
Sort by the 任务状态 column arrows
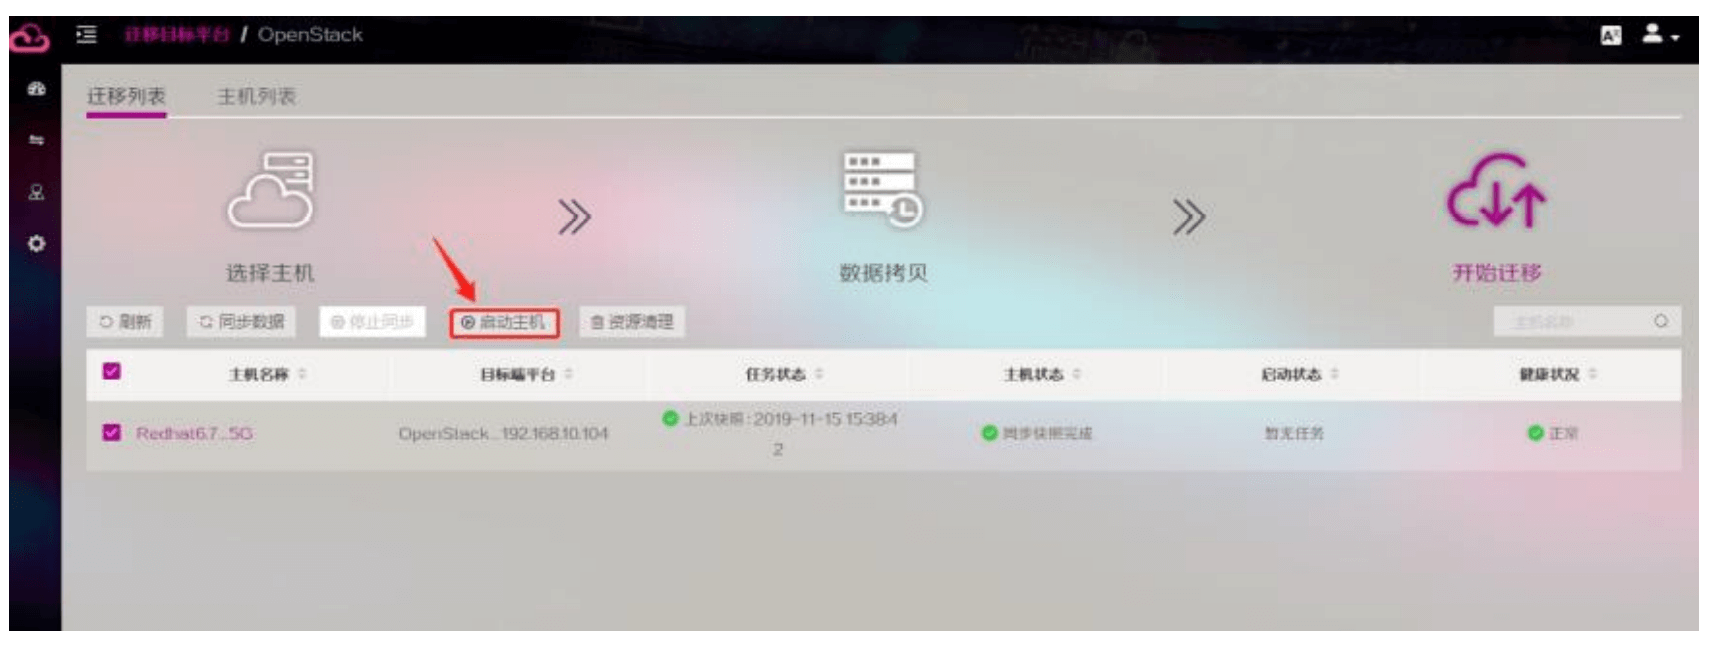tap(819, 374)
